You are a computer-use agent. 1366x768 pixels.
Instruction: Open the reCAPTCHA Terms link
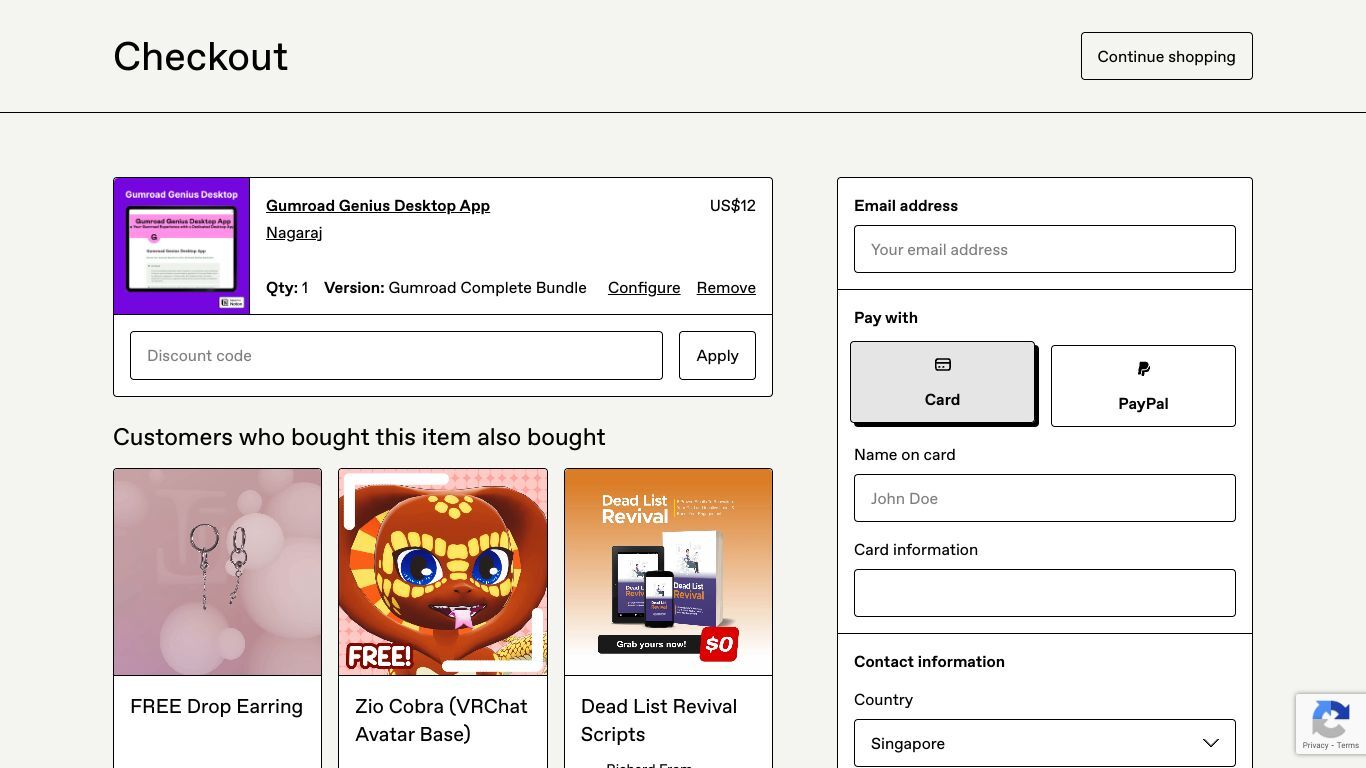click(x=1348, y=745)
